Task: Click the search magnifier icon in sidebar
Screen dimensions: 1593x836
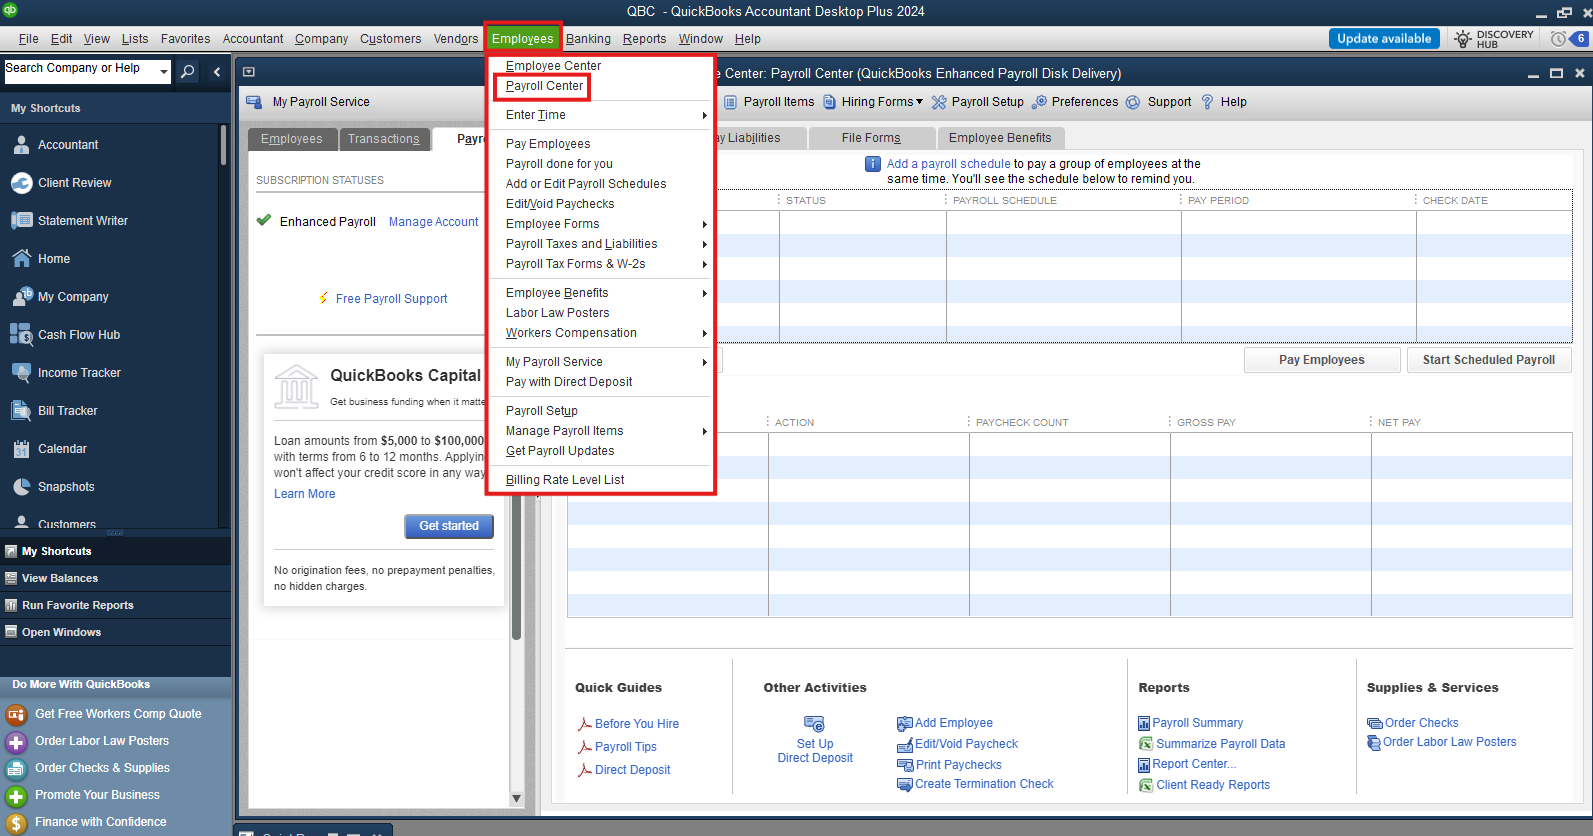Action: pos(187,71)
